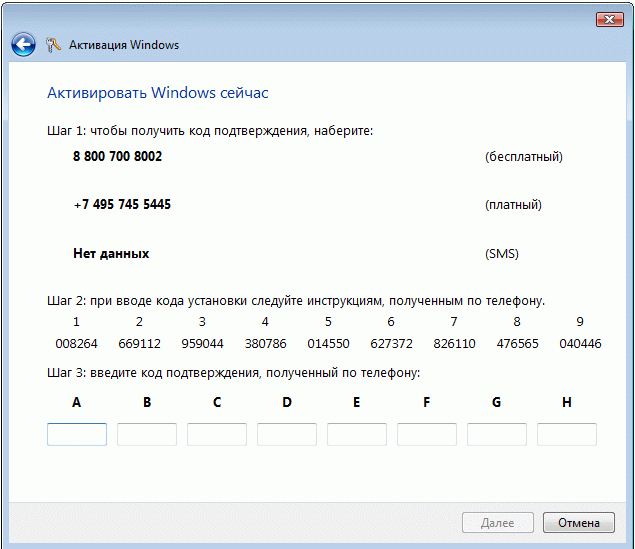Click the Активировать Windows сейчас heading
Screen dimensions: 635x549
(158, 93)
